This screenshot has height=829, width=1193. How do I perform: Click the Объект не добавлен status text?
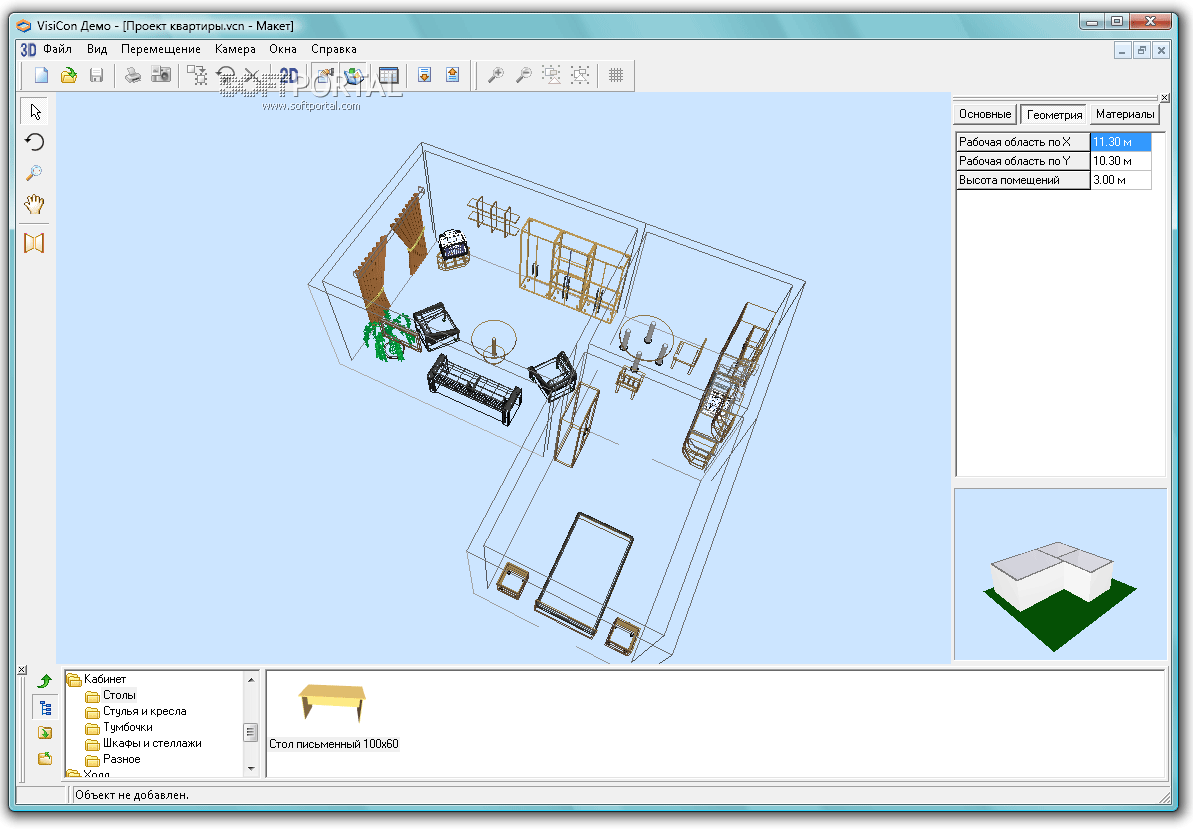[132, 795]
